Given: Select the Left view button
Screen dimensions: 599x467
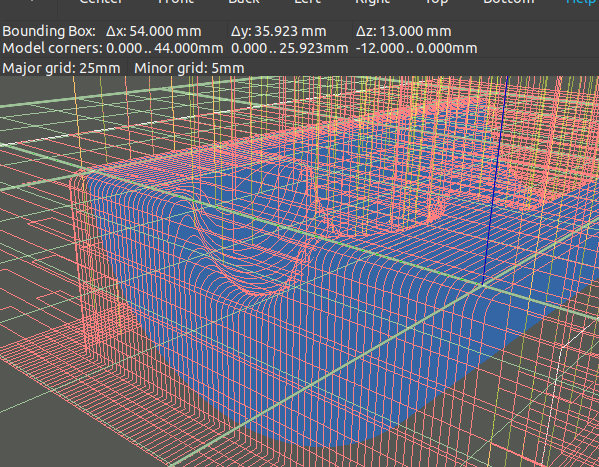Looking at the screenshot, I should click(x=307, y=2).
